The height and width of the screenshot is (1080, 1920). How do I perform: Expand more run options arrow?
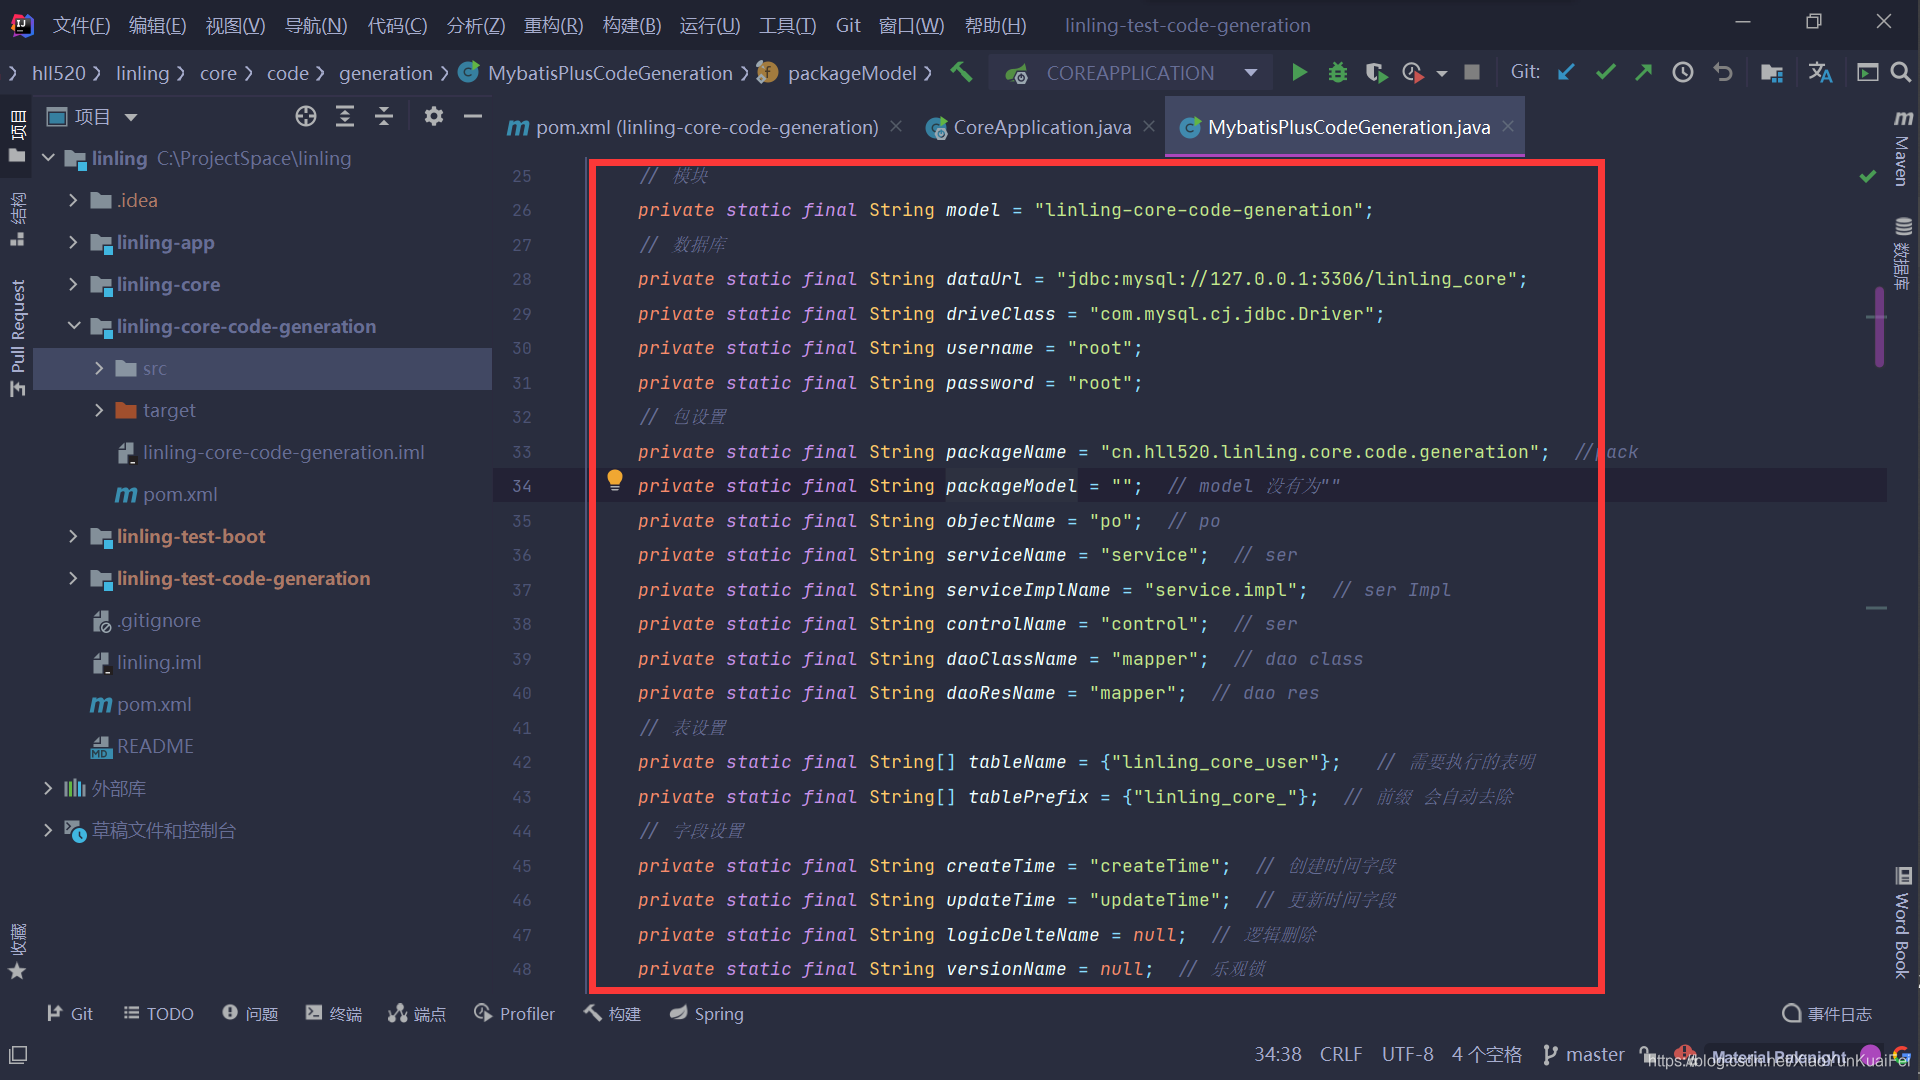(1441, 74)
